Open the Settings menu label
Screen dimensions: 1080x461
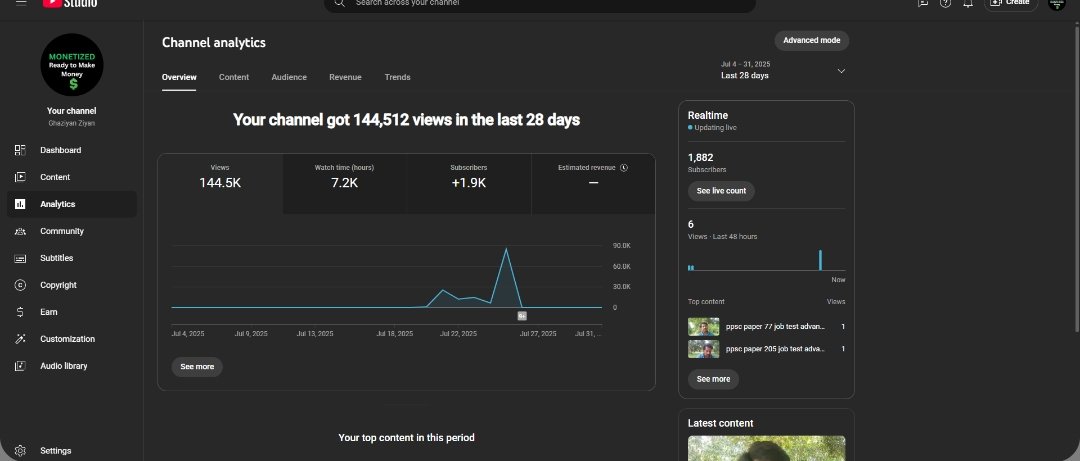56,451
